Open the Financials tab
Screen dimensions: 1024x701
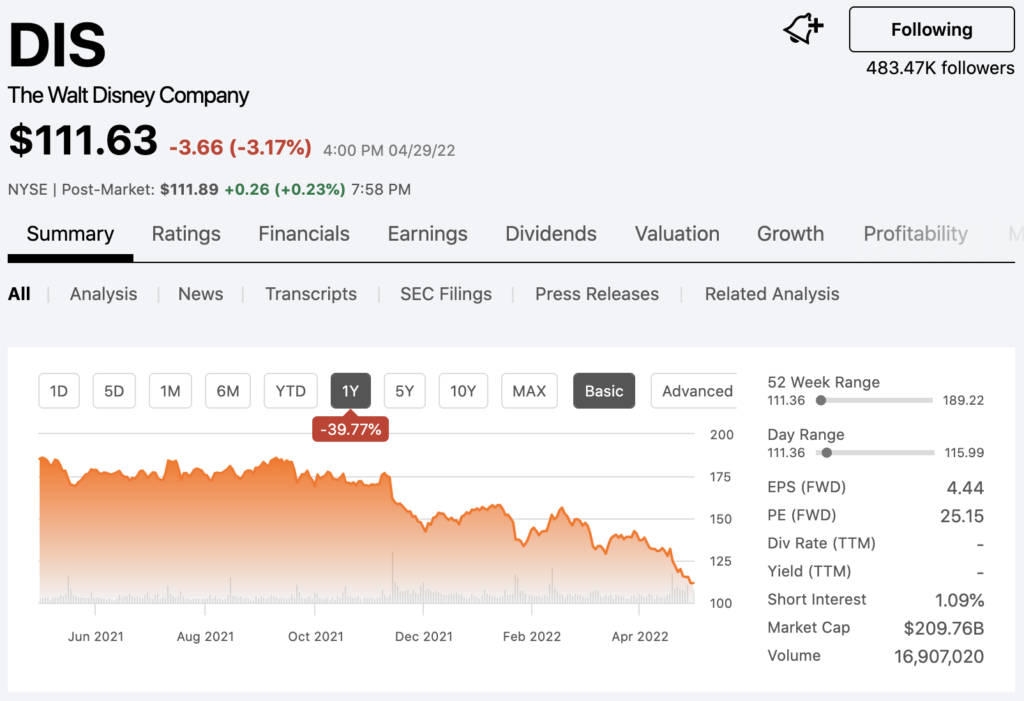304,234
